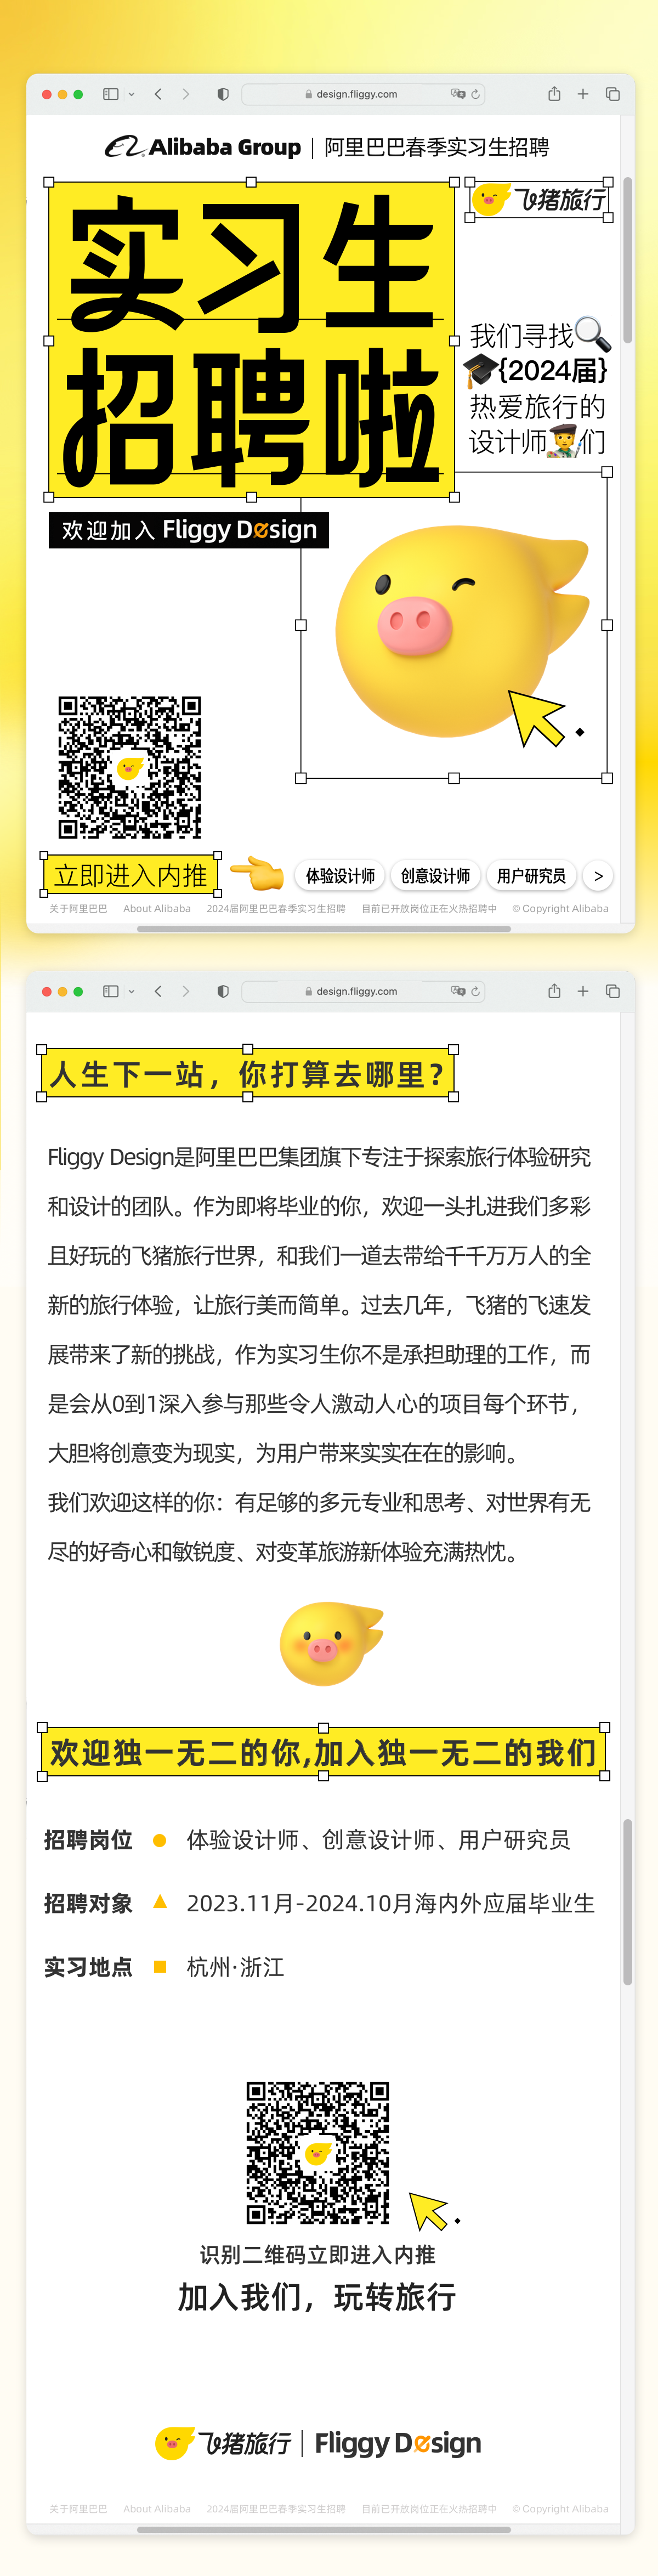Click the vertical scrollbar thumb in the top browser window
The height and width of the screenshot is (2576, 658).
tap(628, 260)
